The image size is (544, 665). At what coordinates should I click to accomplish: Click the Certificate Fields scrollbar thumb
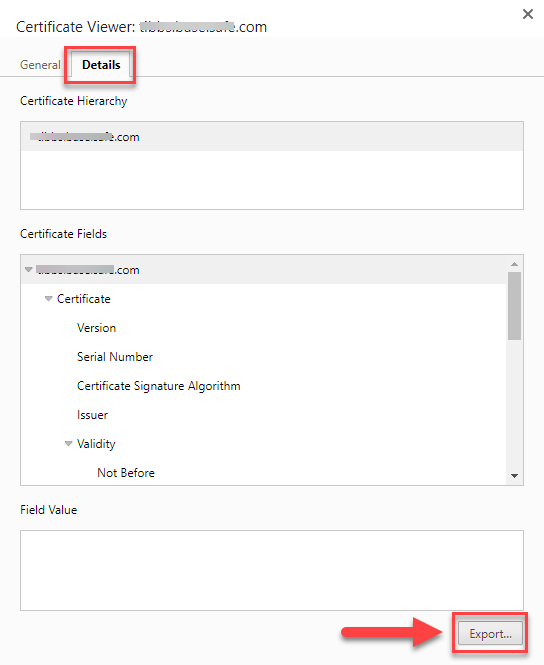pos(514,306)
